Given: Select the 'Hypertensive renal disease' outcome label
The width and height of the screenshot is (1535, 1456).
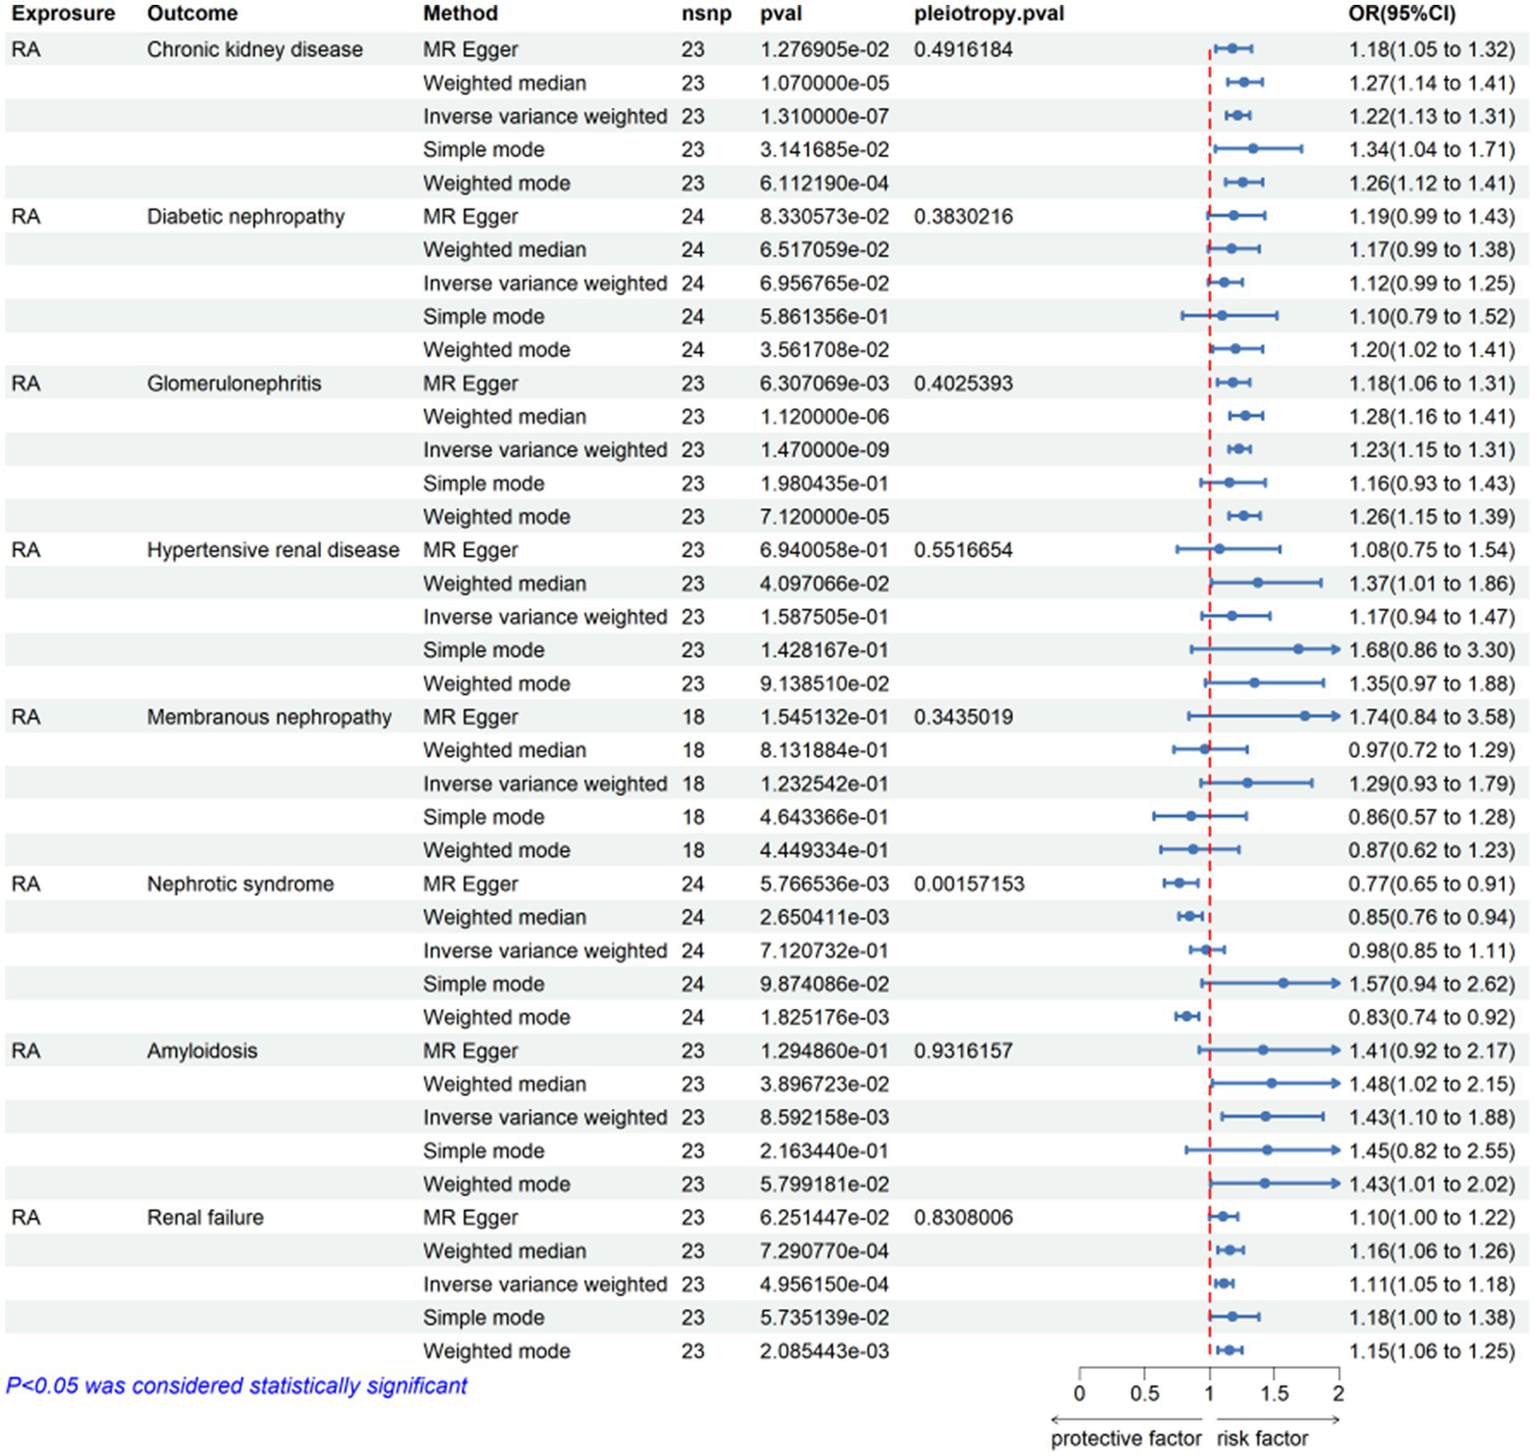Looking at the screenshot, I should point(272,550).
